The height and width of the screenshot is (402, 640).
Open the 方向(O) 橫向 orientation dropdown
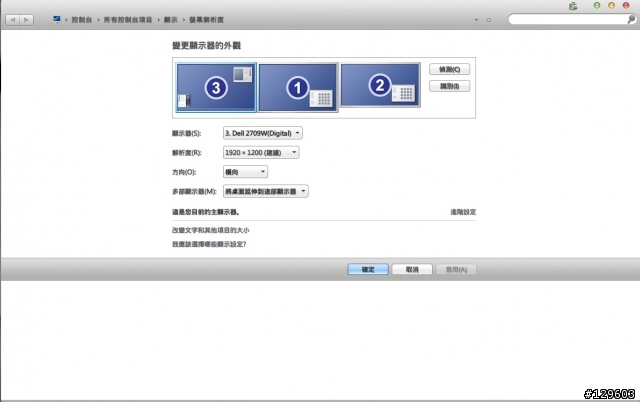pyautogui.click(x=245, y=172)
